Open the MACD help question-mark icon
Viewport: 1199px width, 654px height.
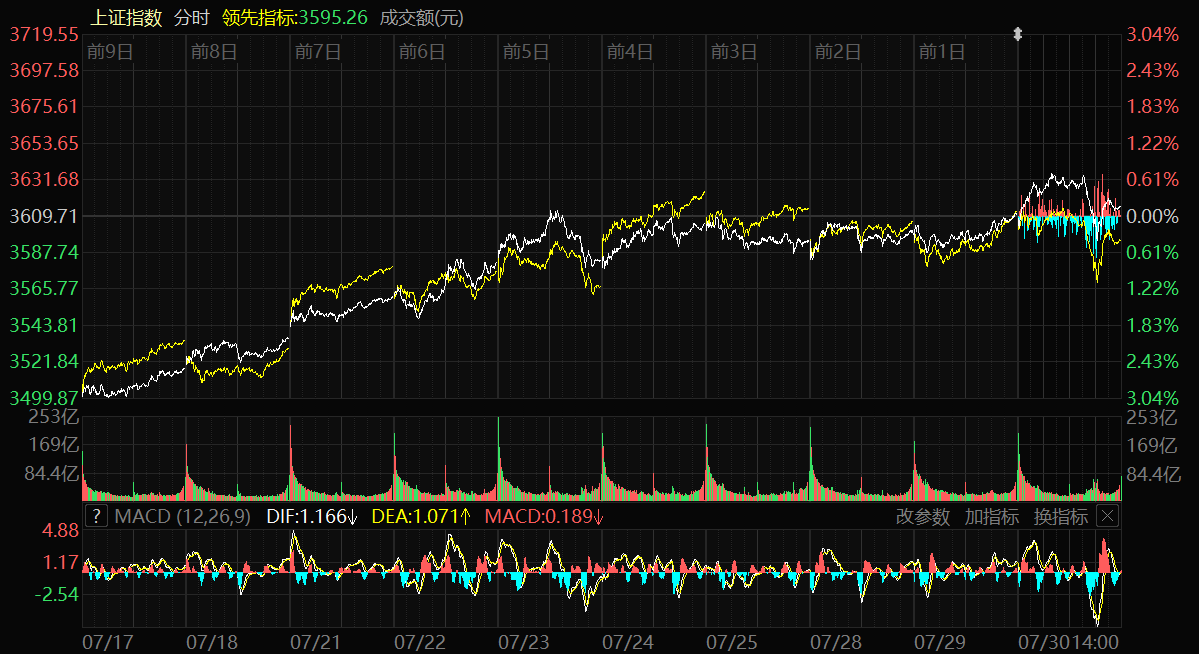pos(96,516)
